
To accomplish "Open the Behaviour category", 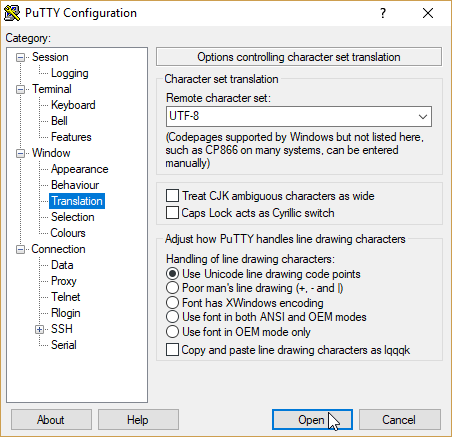I will tap(75, 185).
